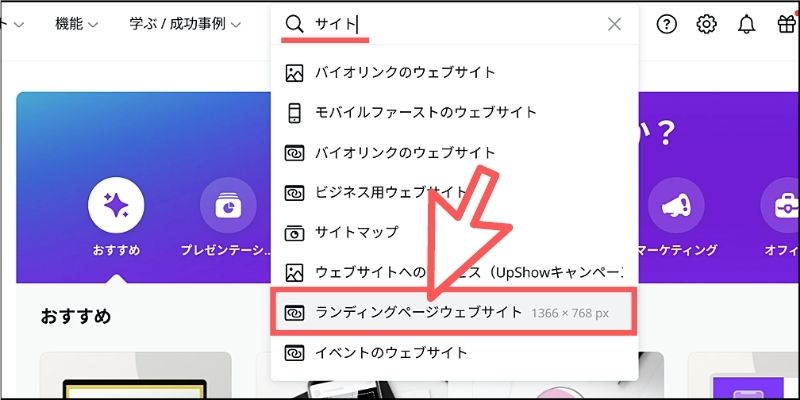Open notifications bell icon

(746, 24)
